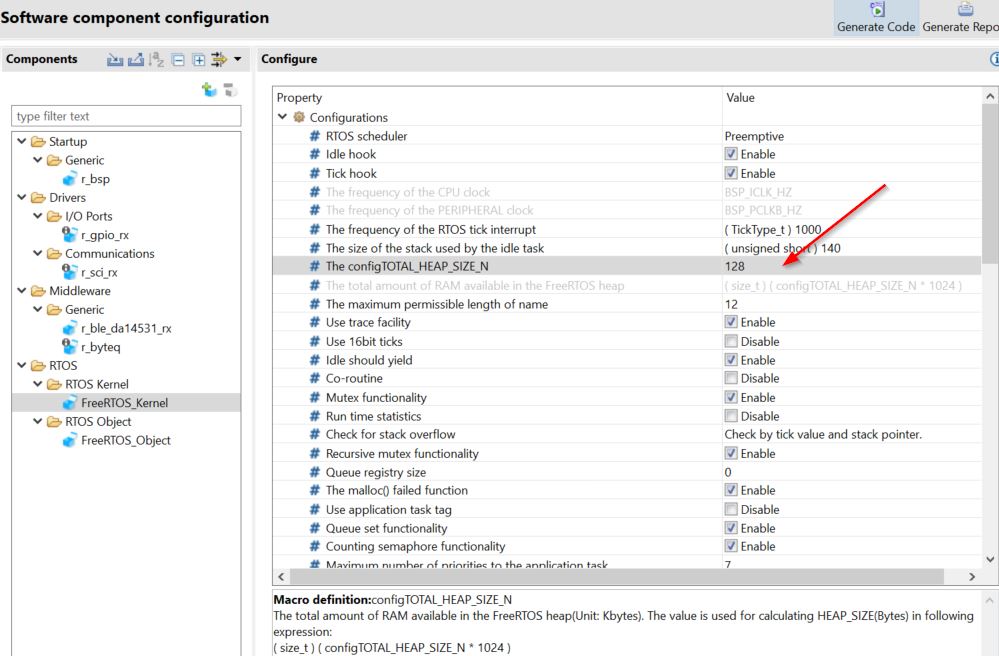
Task: Select the r_byteq component
Action: coord(100,346)
